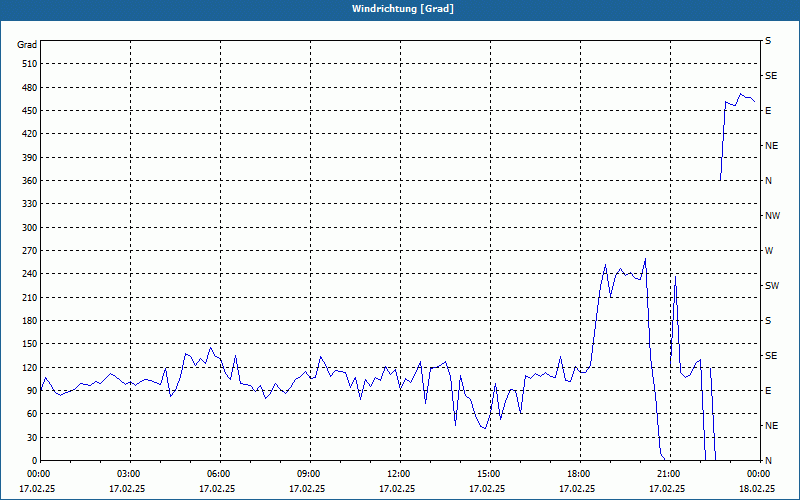Click the 09:00 time label

pos(310,474)
